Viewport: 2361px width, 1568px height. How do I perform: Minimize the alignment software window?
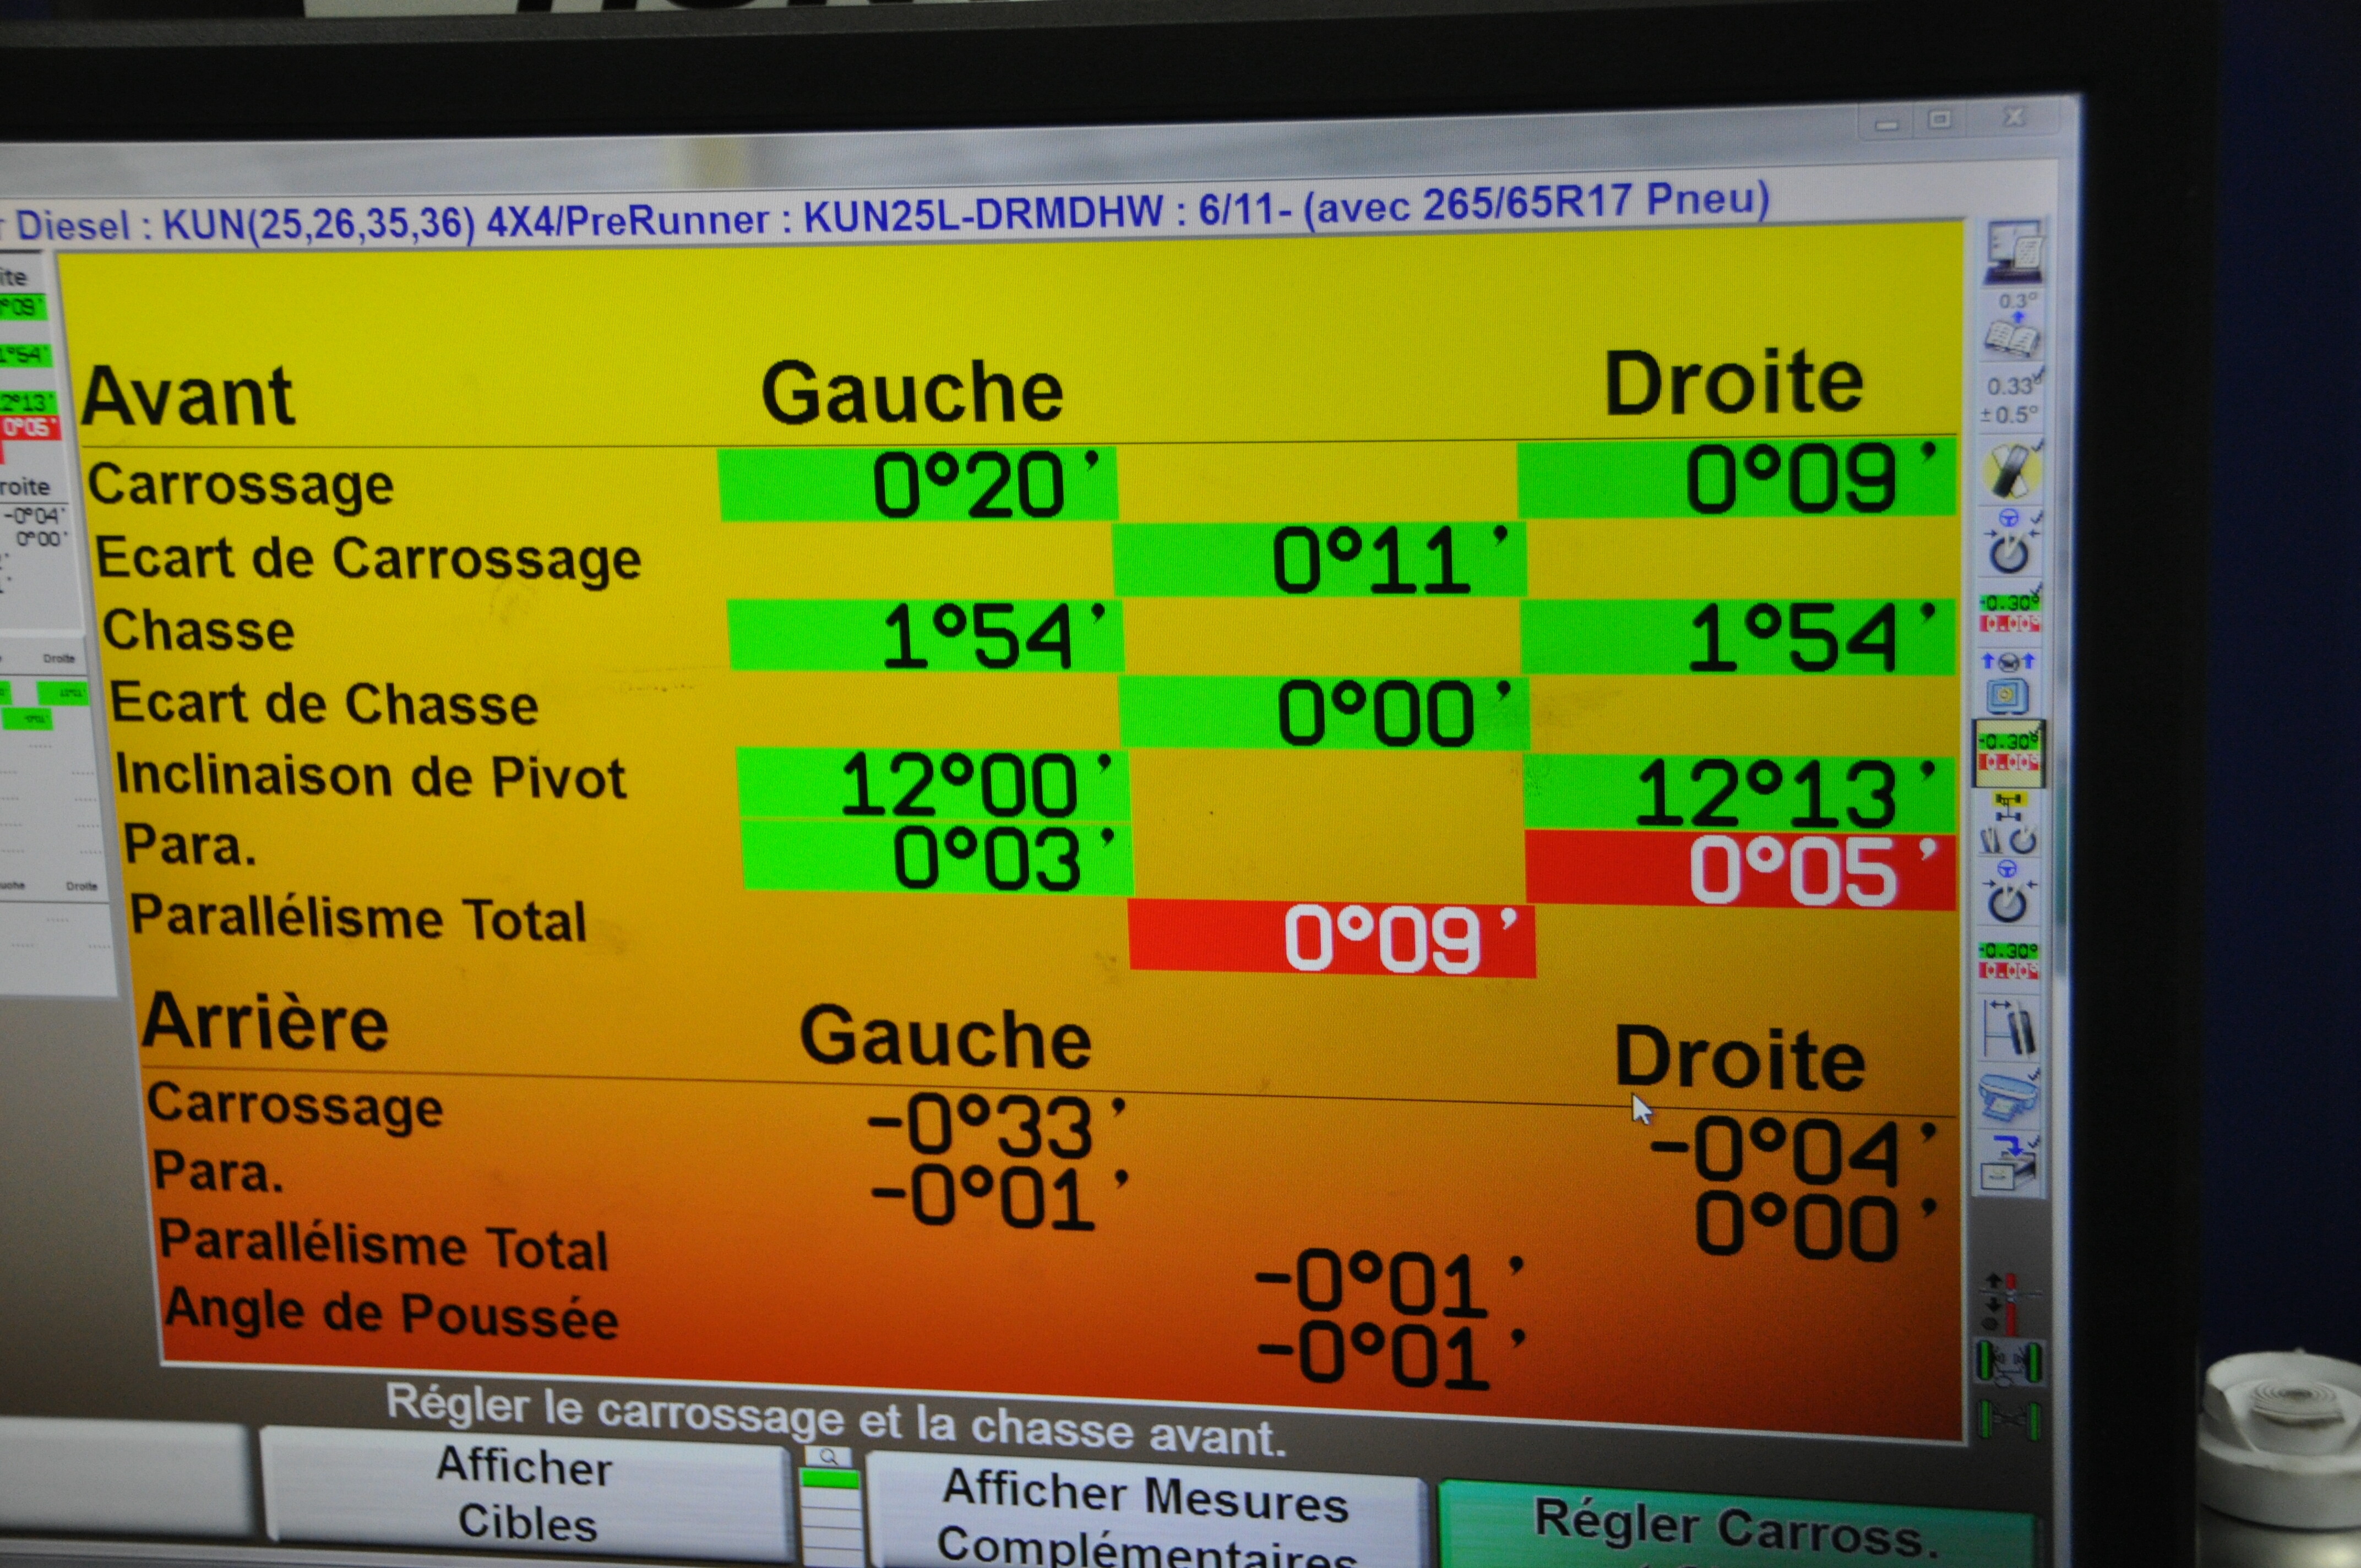[1887, 124]
